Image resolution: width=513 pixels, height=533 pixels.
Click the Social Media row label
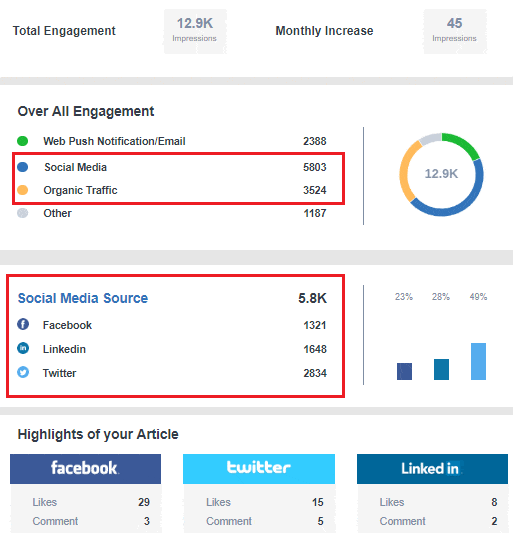tap(75, 167)
